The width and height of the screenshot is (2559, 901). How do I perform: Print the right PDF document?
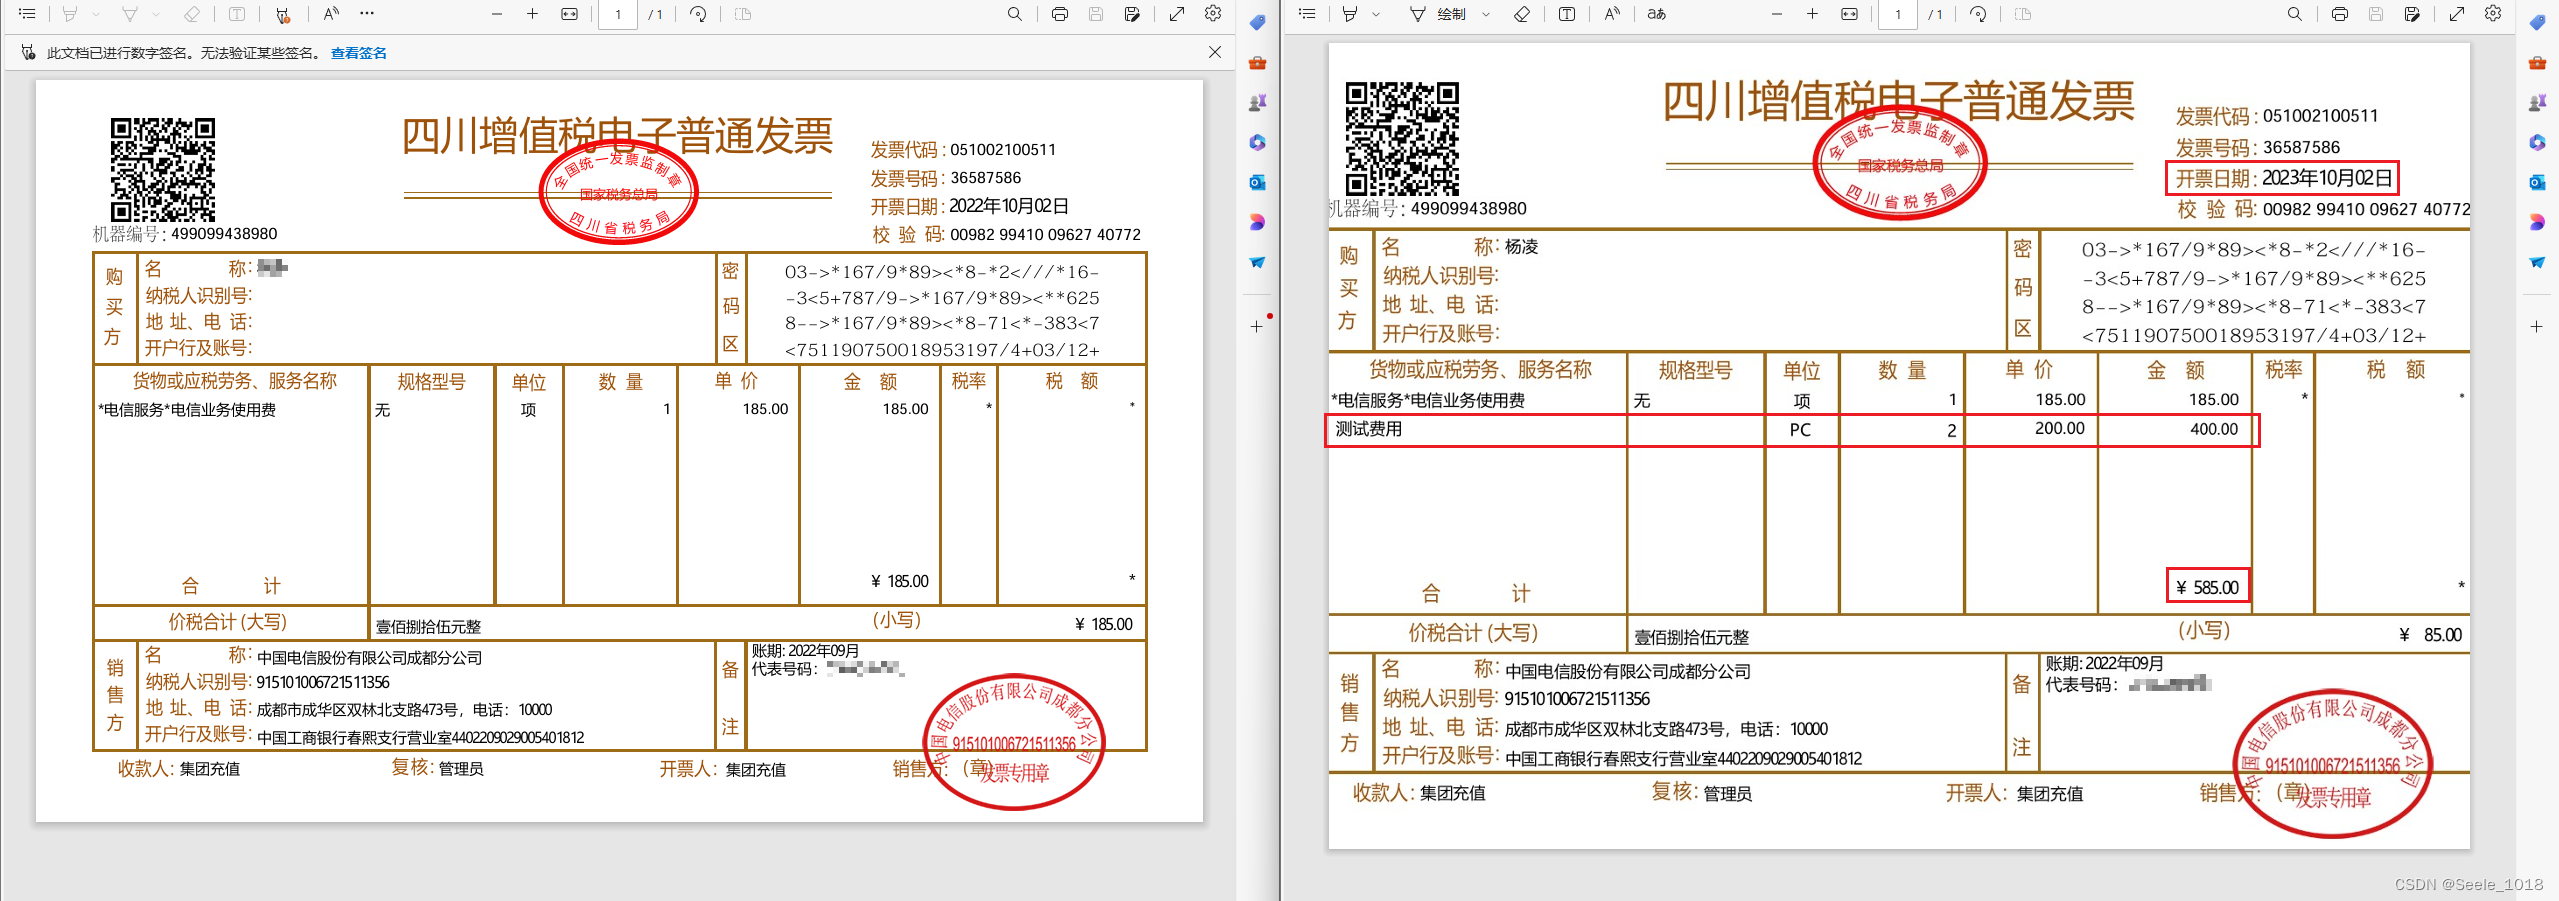2340,14
